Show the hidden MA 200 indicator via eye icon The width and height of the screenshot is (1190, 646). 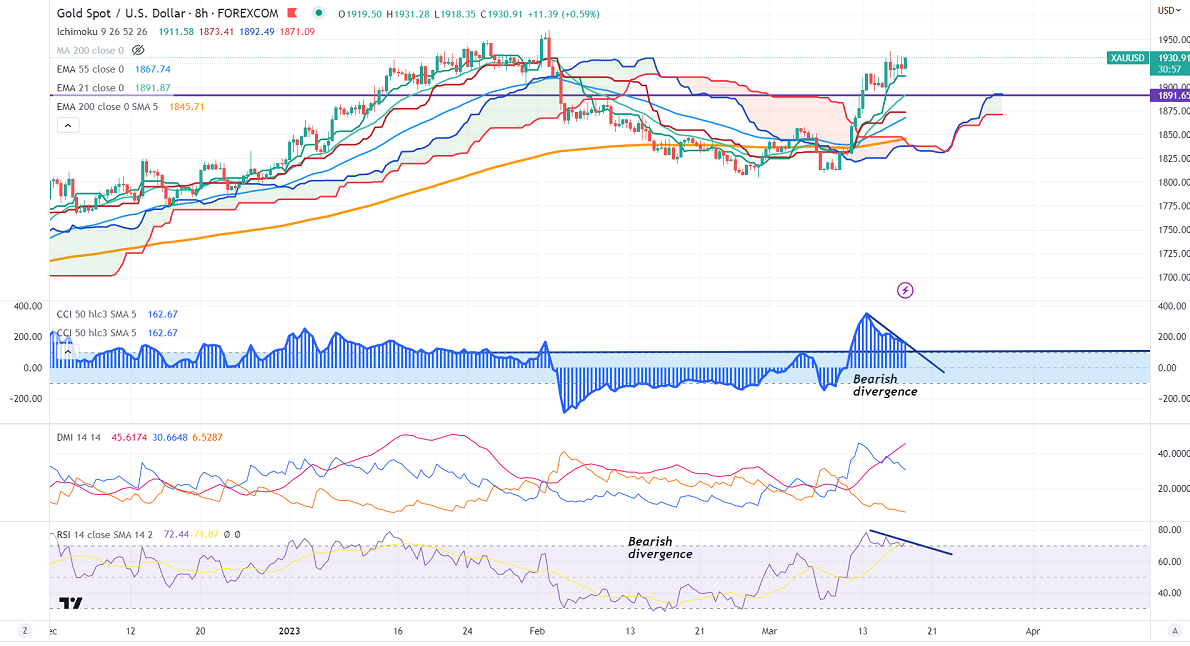[139, 50]
